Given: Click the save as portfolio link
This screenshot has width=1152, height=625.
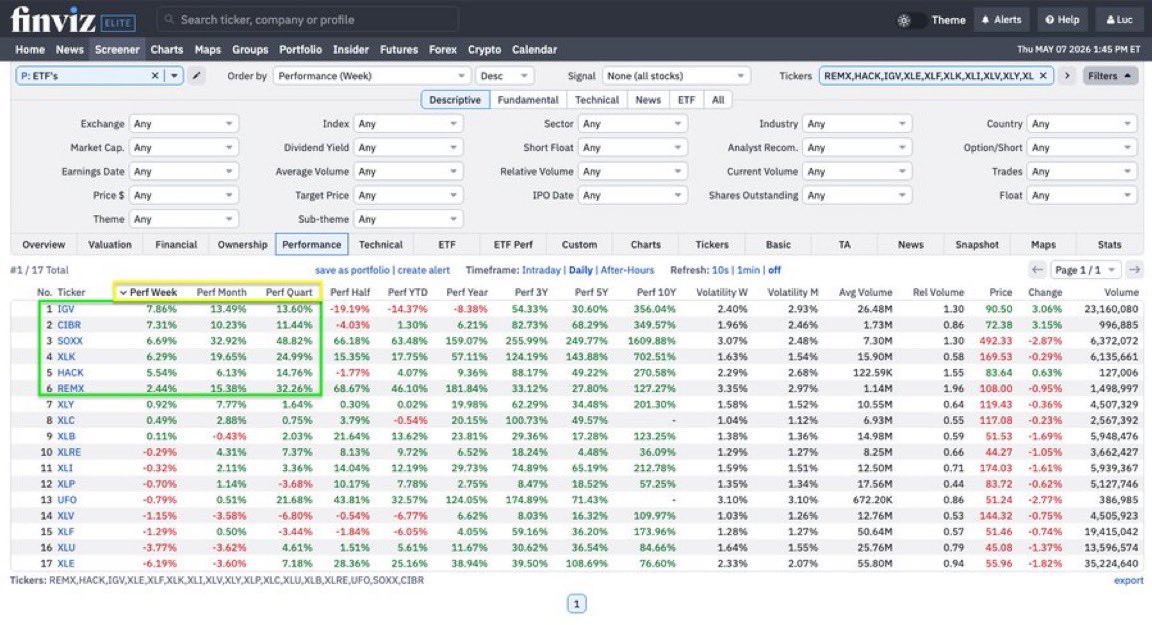Looking at the screenshot, I should [x=353, y=270].
